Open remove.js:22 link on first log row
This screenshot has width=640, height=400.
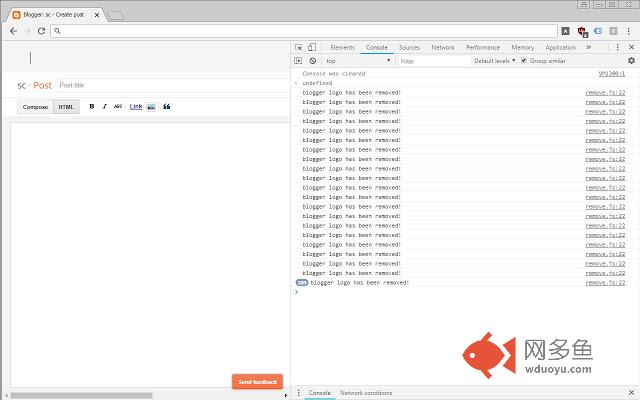coord(605,93)
